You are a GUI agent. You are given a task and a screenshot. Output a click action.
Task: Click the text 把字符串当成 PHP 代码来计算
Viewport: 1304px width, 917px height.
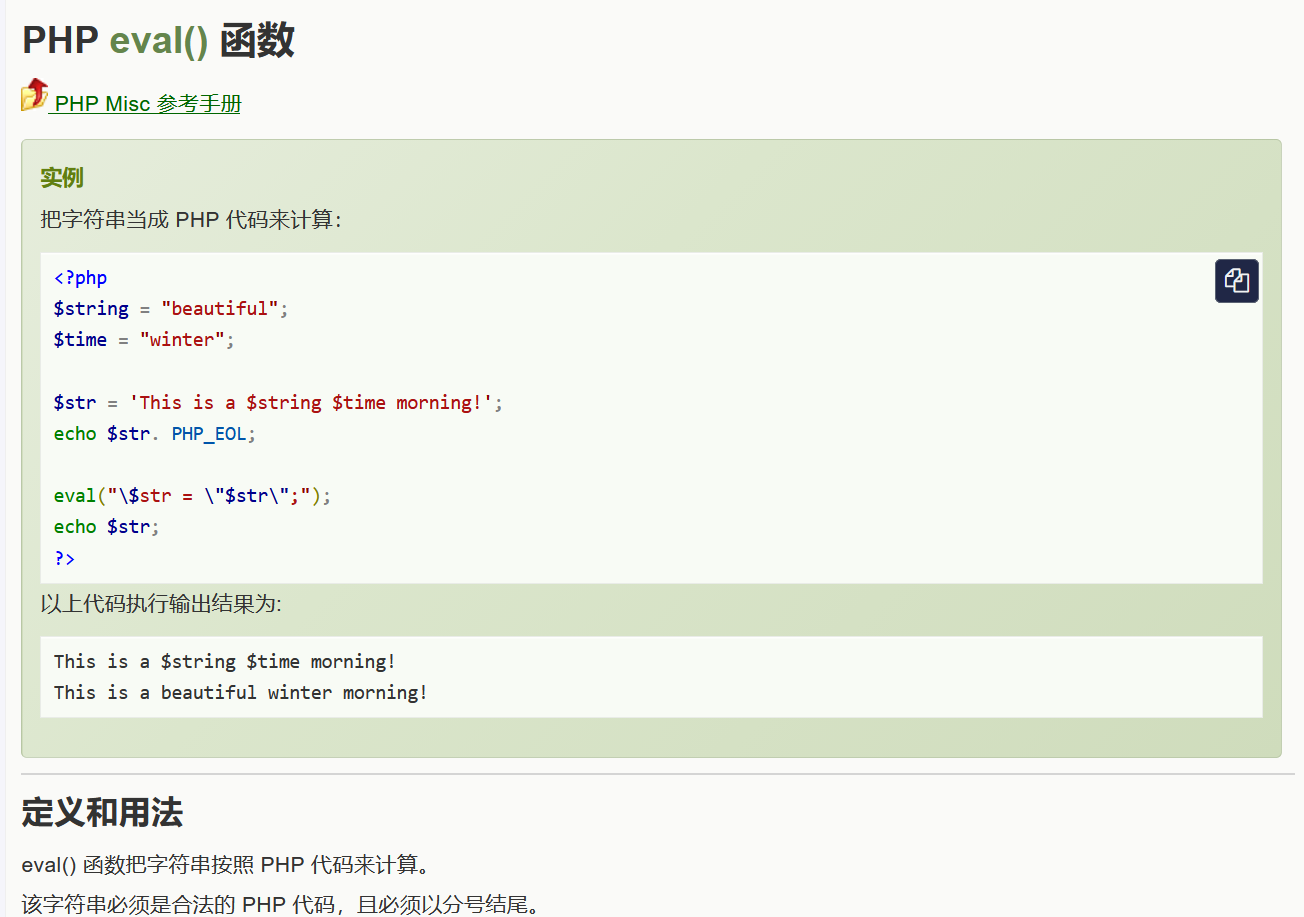coord(191,219)
